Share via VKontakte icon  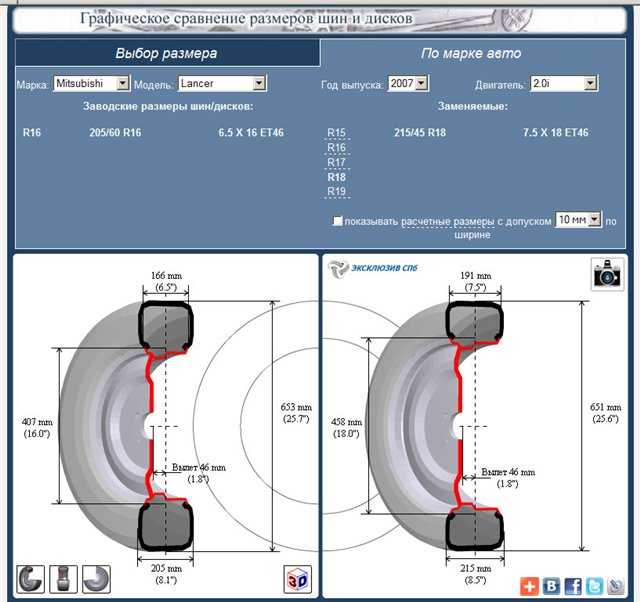pos(551,586)
